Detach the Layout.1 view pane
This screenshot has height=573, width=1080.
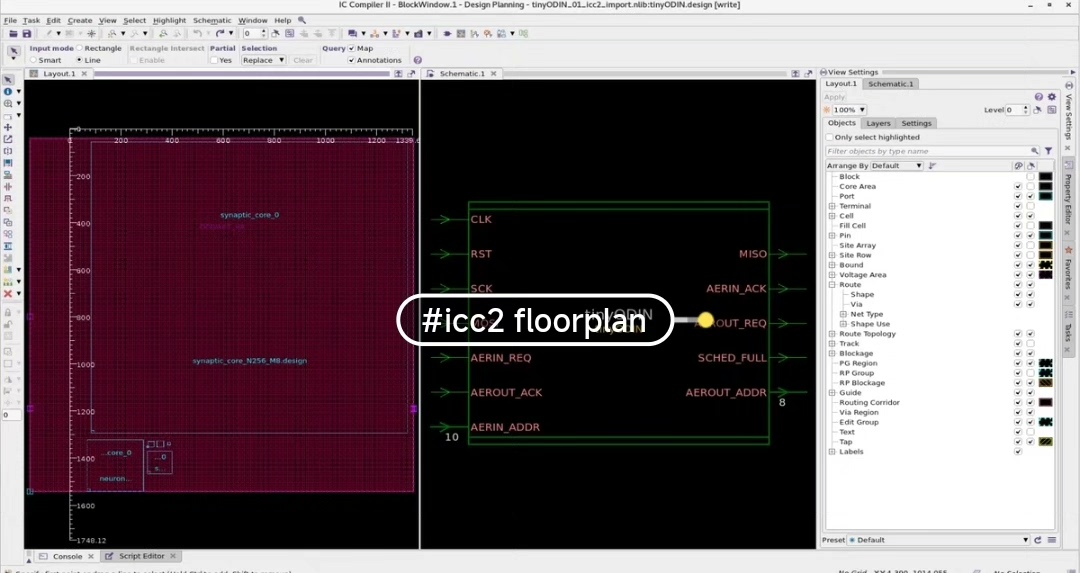411,74
